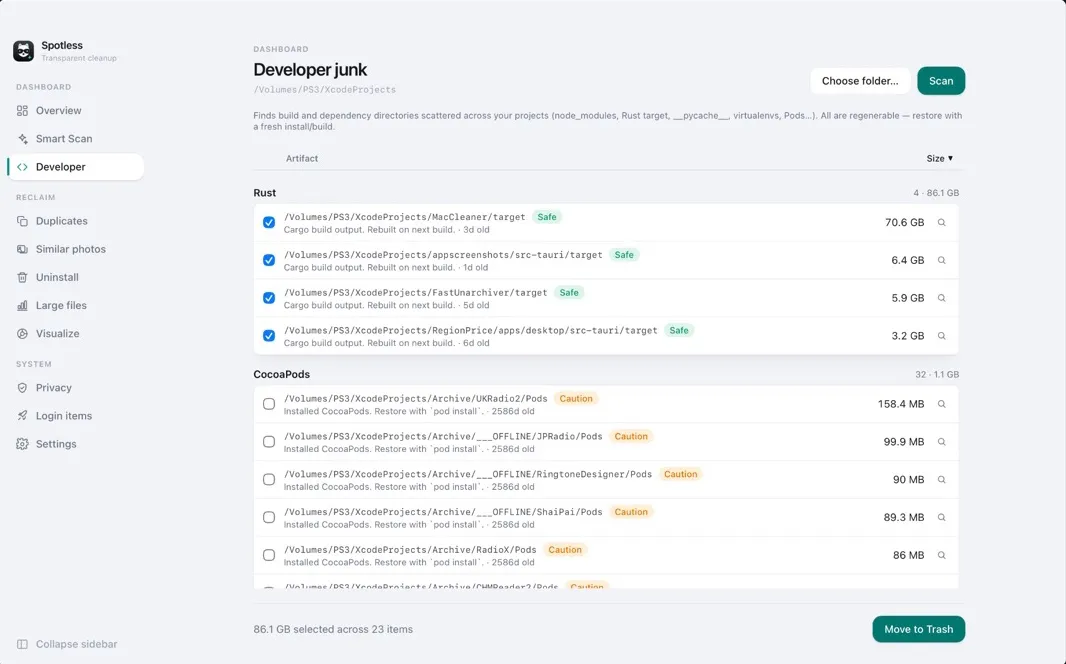This screenshot has width=1066, height=664.
Task: Click the Settings gear icon
Action: pos(22,444)
